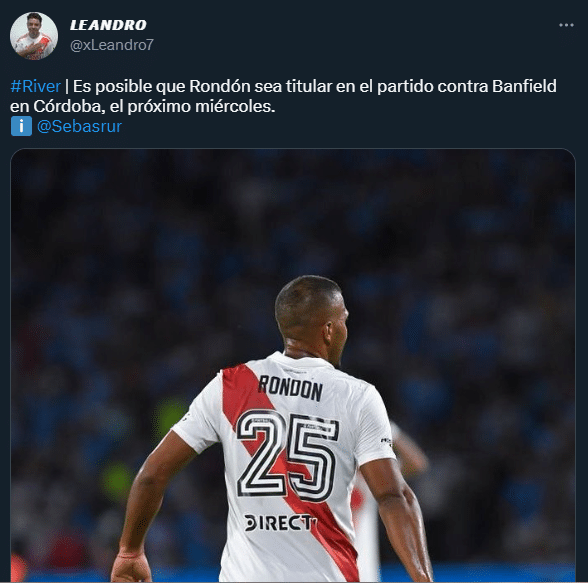Screen dimensions: 588x583
Task: Open the @Sebasrur mention
Action: coord(79,126)
